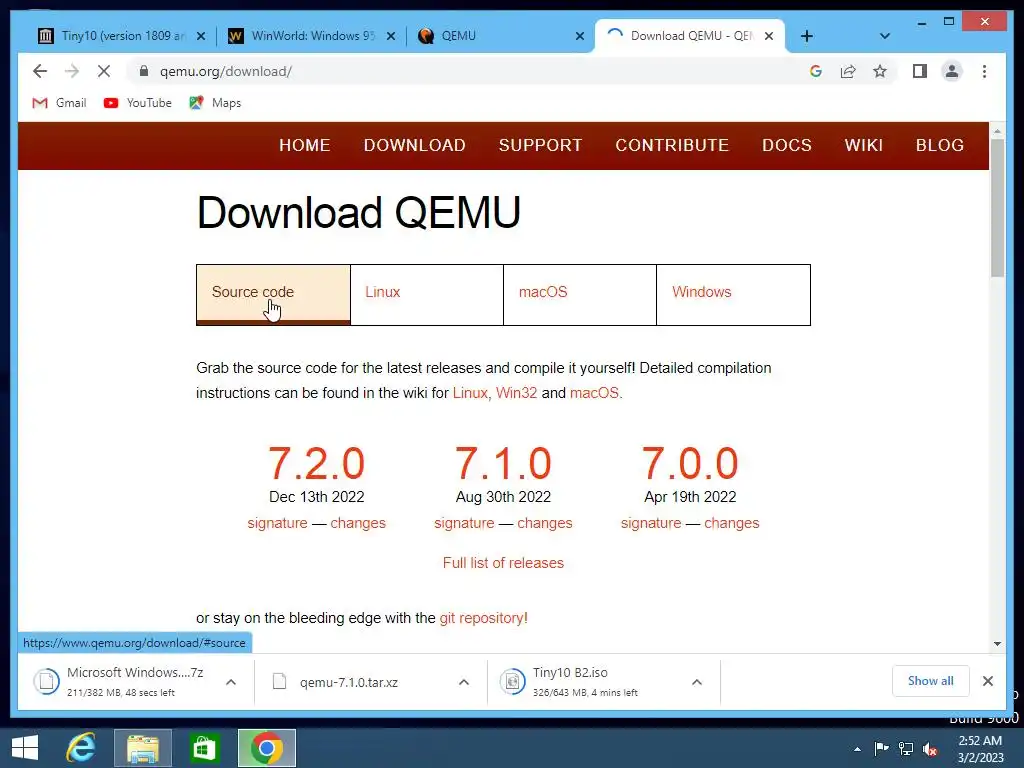The width and height of the screenshot is (1024, 768).
Task: Click the forward navigation arrow
Action: (72, 71)
